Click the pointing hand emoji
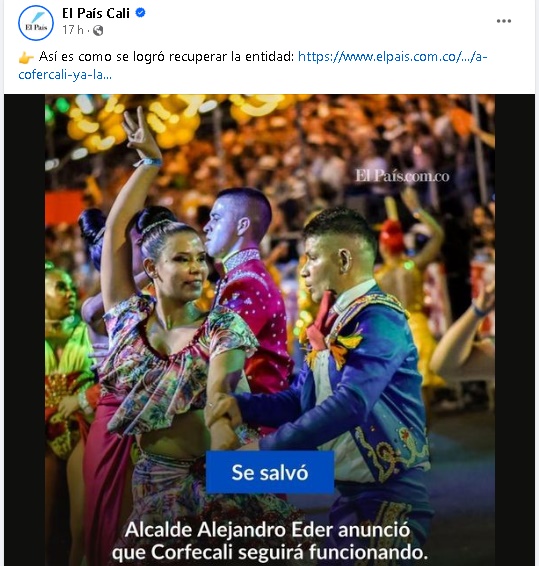 26,57
